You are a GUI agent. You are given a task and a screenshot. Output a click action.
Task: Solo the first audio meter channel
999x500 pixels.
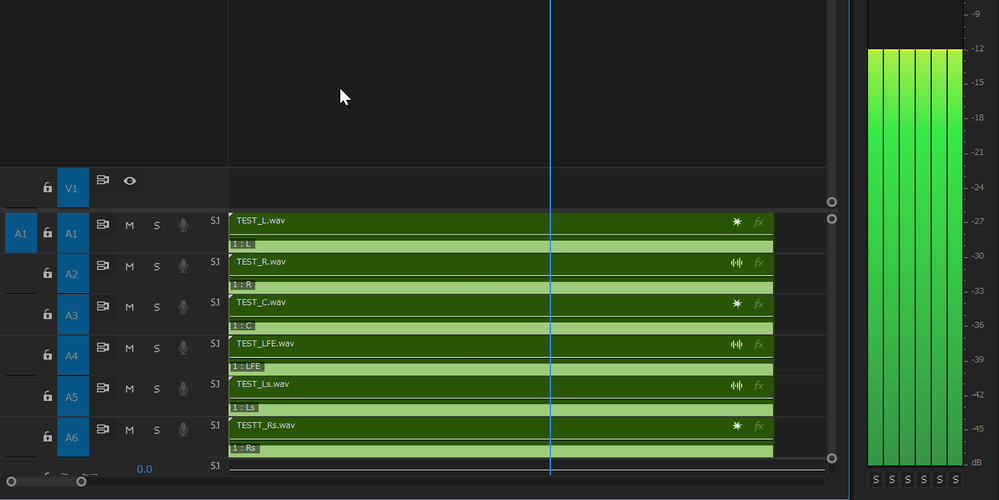click(x=875, y=480)
